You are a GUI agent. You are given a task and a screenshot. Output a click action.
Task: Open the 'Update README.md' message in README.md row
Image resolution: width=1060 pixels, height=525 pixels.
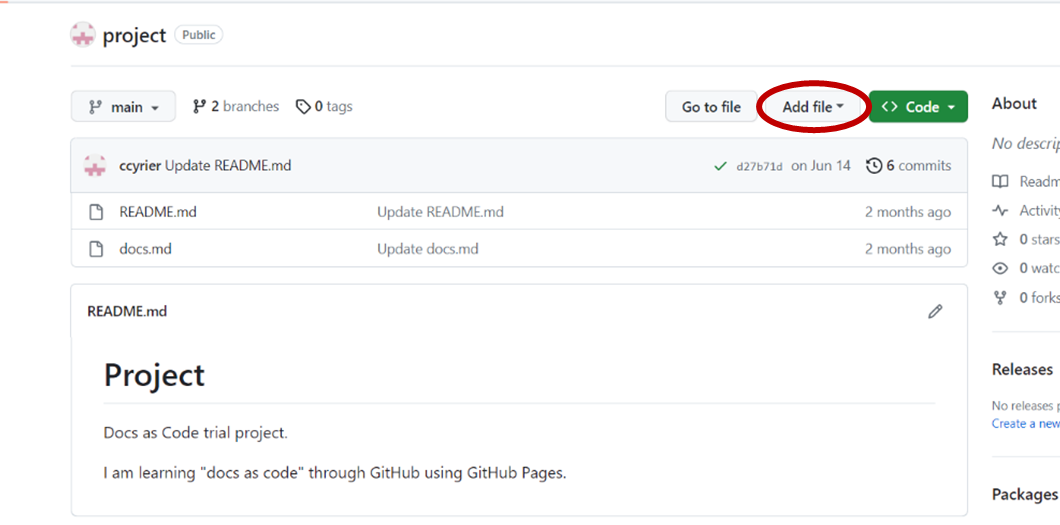pyautogui.click(x=440, y=212)
